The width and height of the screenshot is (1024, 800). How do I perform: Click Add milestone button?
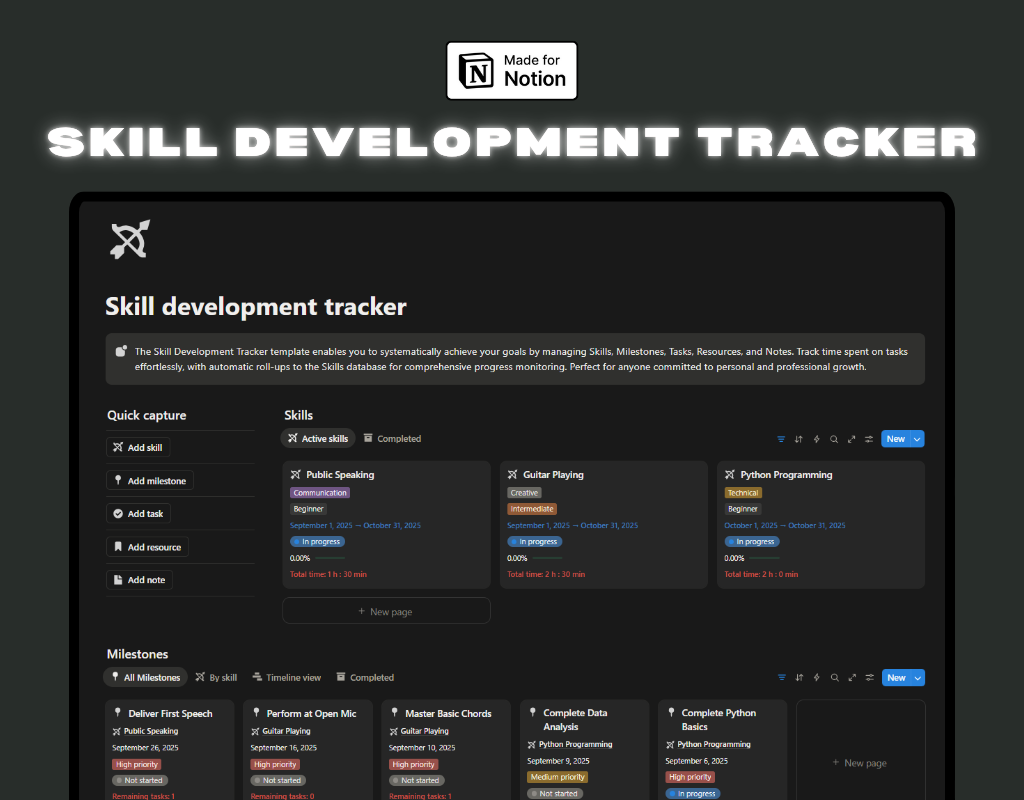150,481
